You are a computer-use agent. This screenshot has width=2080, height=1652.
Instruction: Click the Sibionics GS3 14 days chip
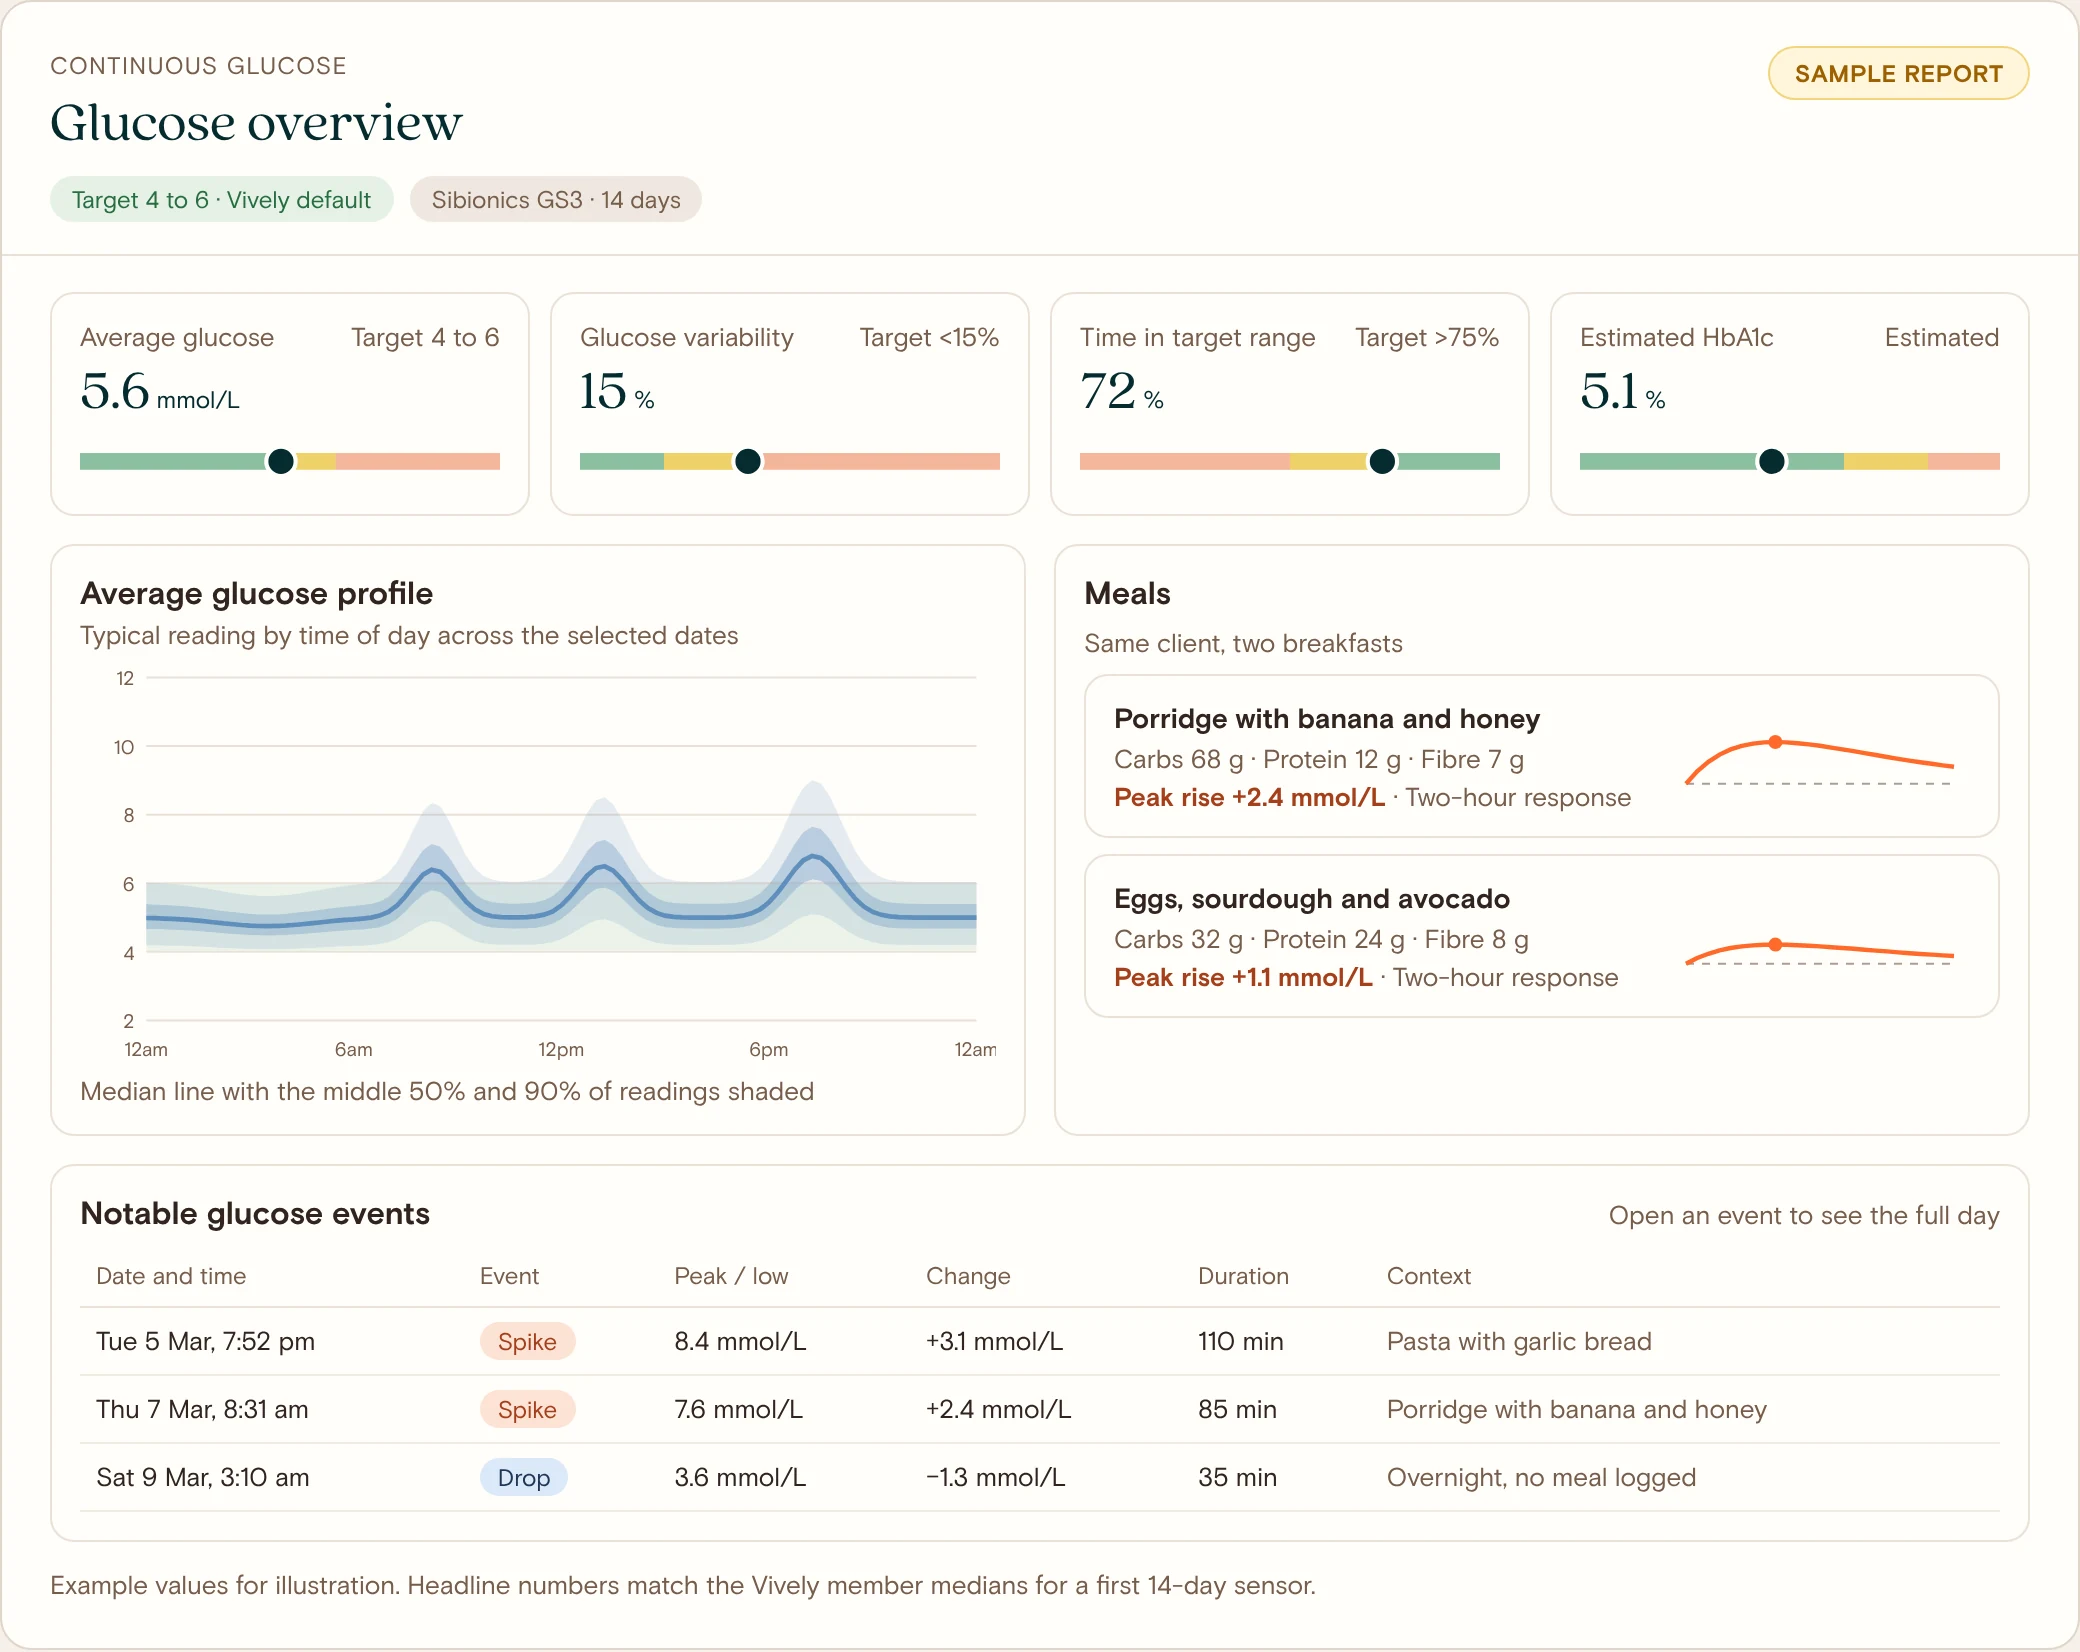(556, 199)
